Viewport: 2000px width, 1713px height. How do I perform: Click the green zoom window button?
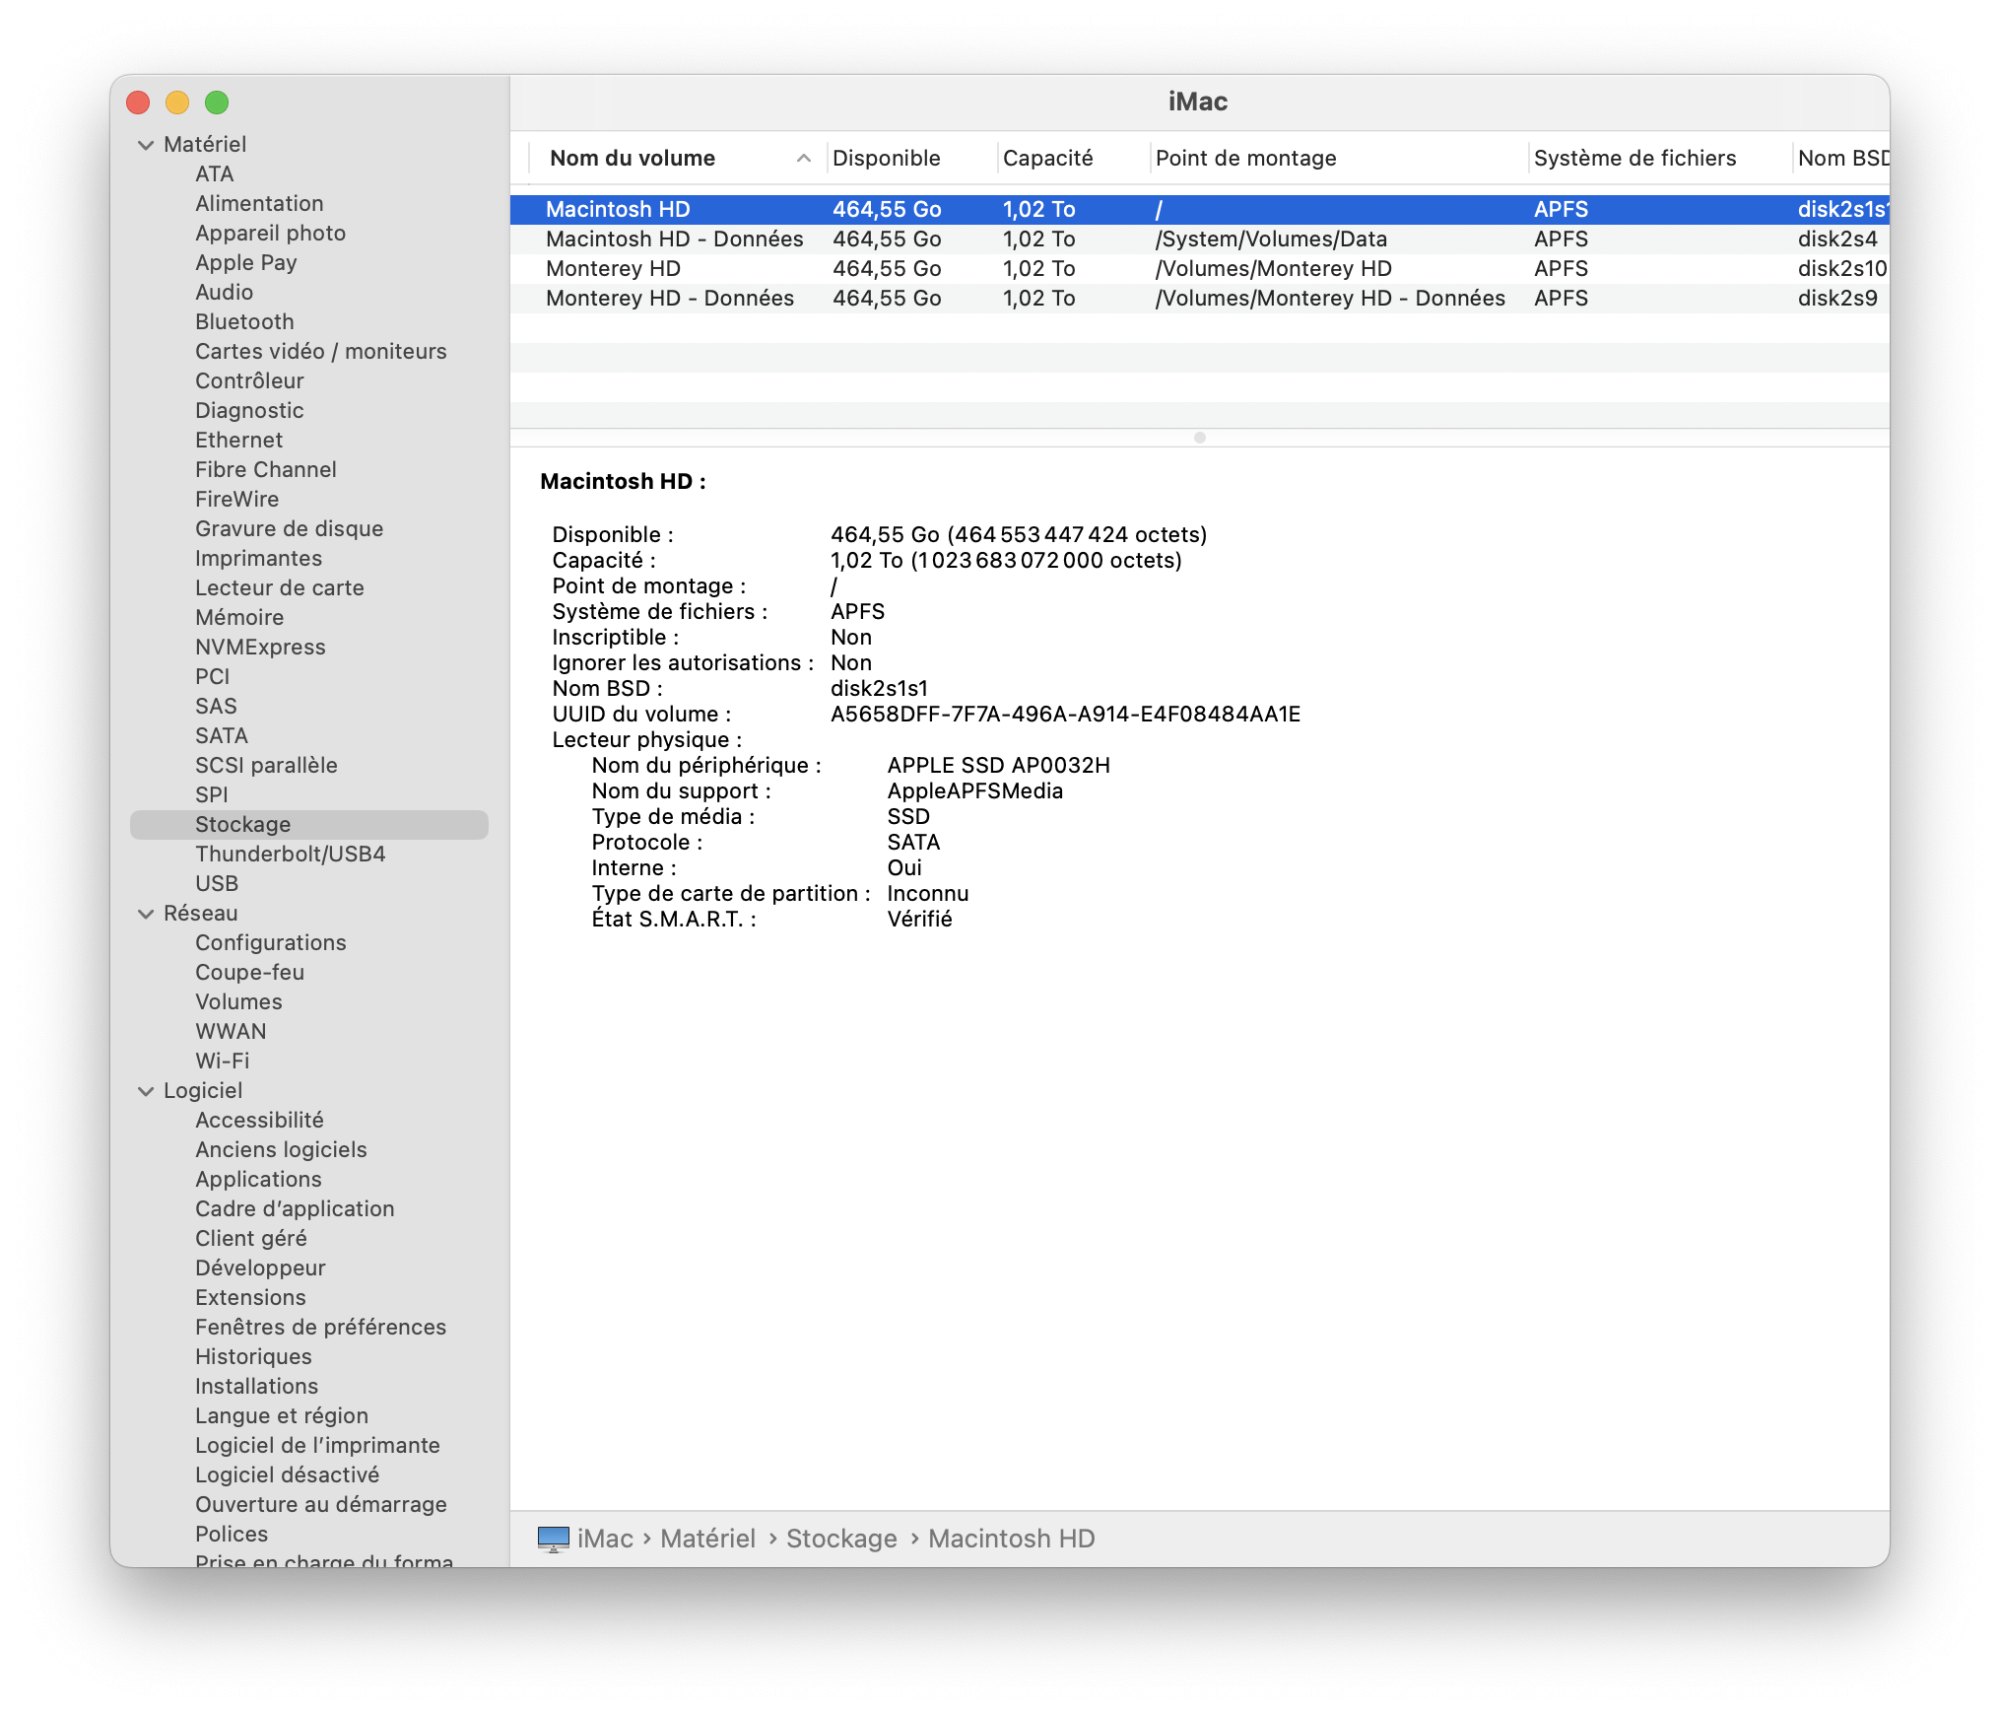coord(217,103)
